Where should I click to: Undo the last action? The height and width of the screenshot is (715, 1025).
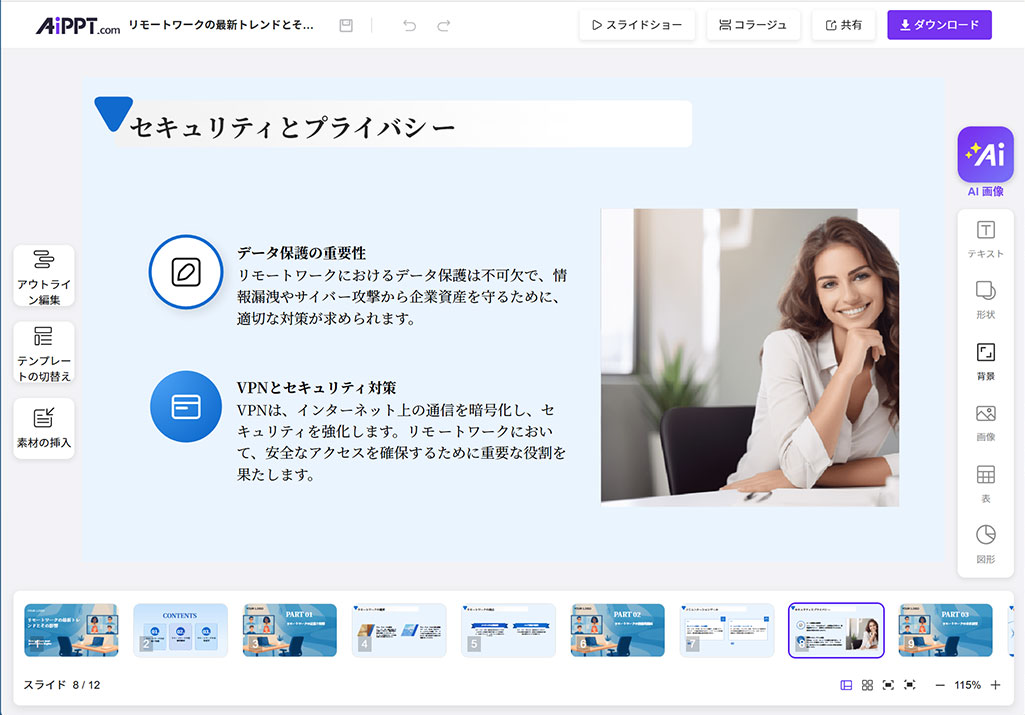[x=409, y=25]
